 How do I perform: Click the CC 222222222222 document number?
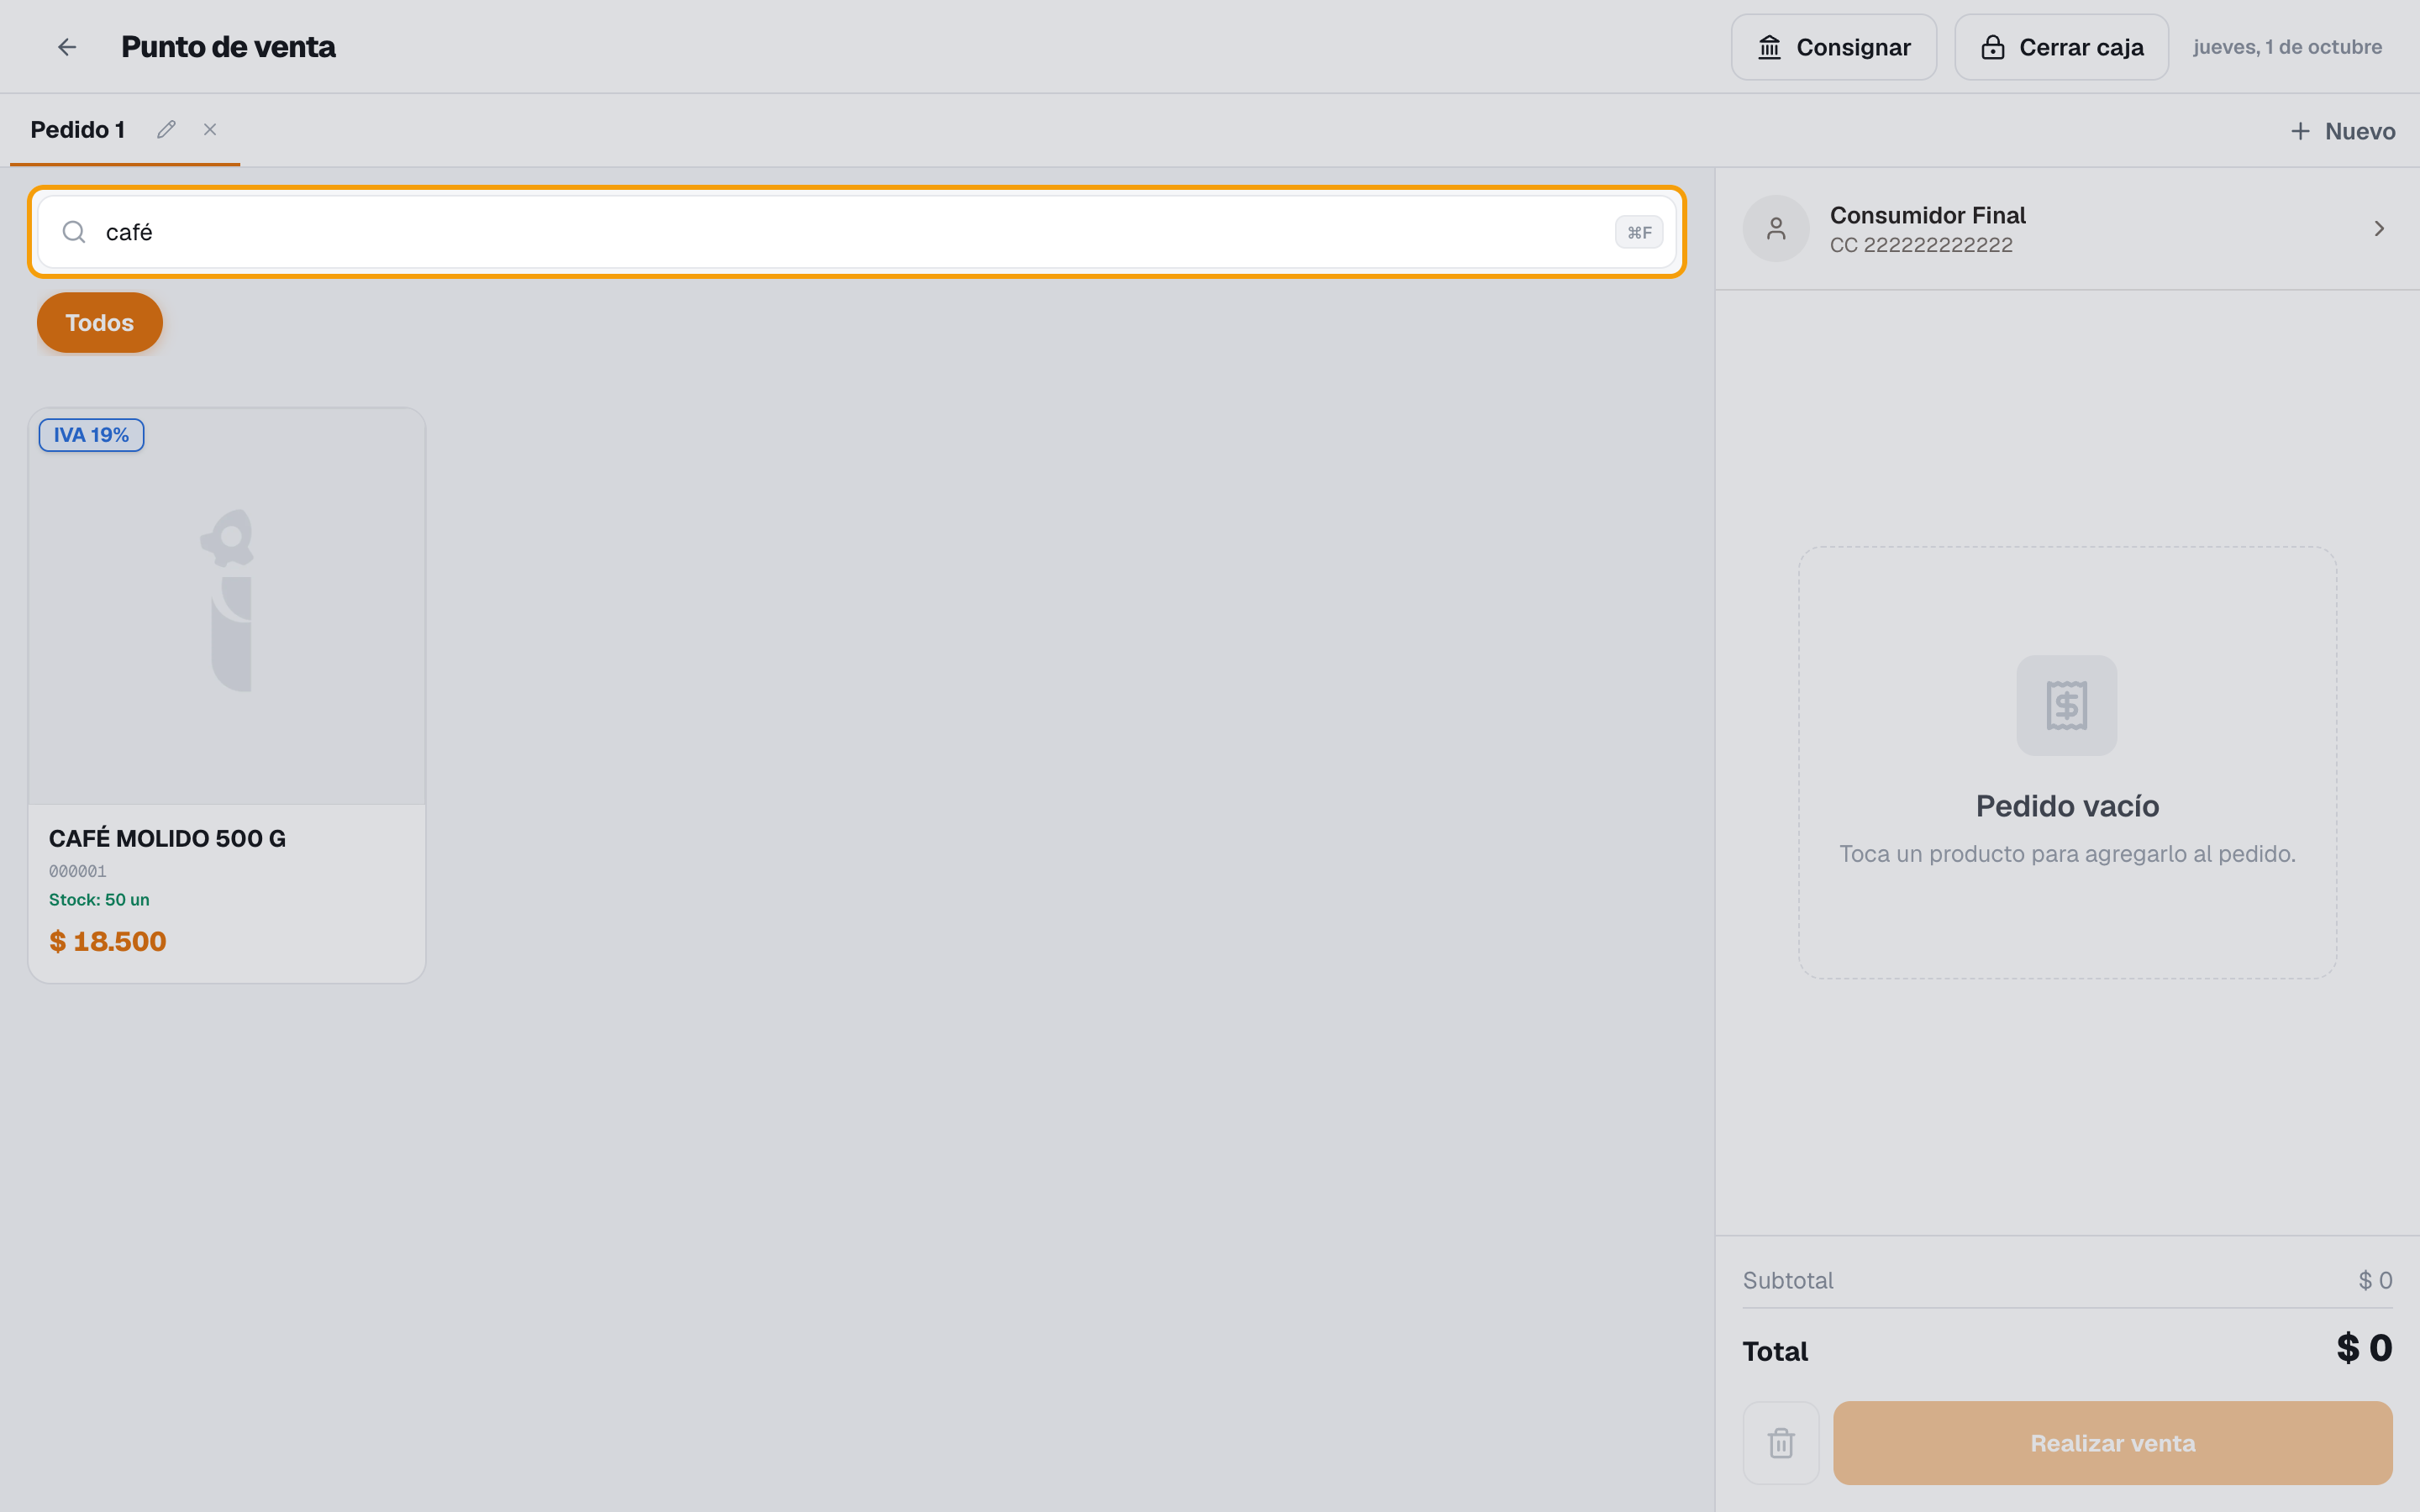tap(1921, 245)
